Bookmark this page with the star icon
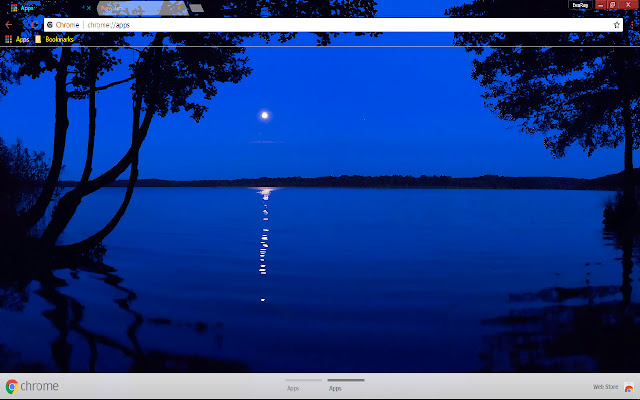The height and width of the screenshot is (400, 640). point(616,25)
